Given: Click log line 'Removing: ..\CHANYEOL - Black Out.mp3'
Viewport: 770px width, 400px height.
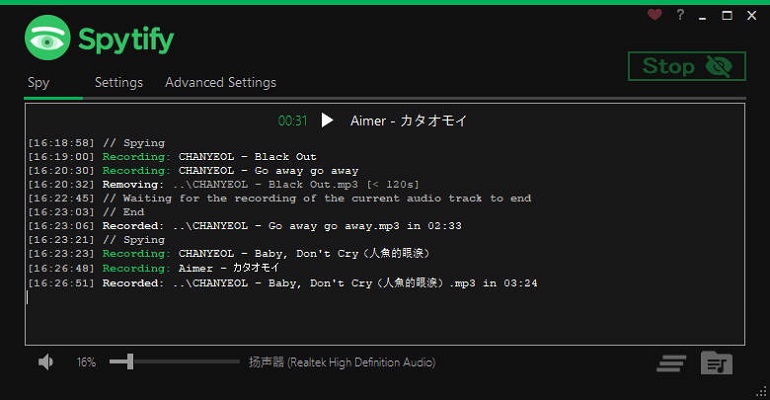Looking at the screenshot, I should click(x=223, y=185).
